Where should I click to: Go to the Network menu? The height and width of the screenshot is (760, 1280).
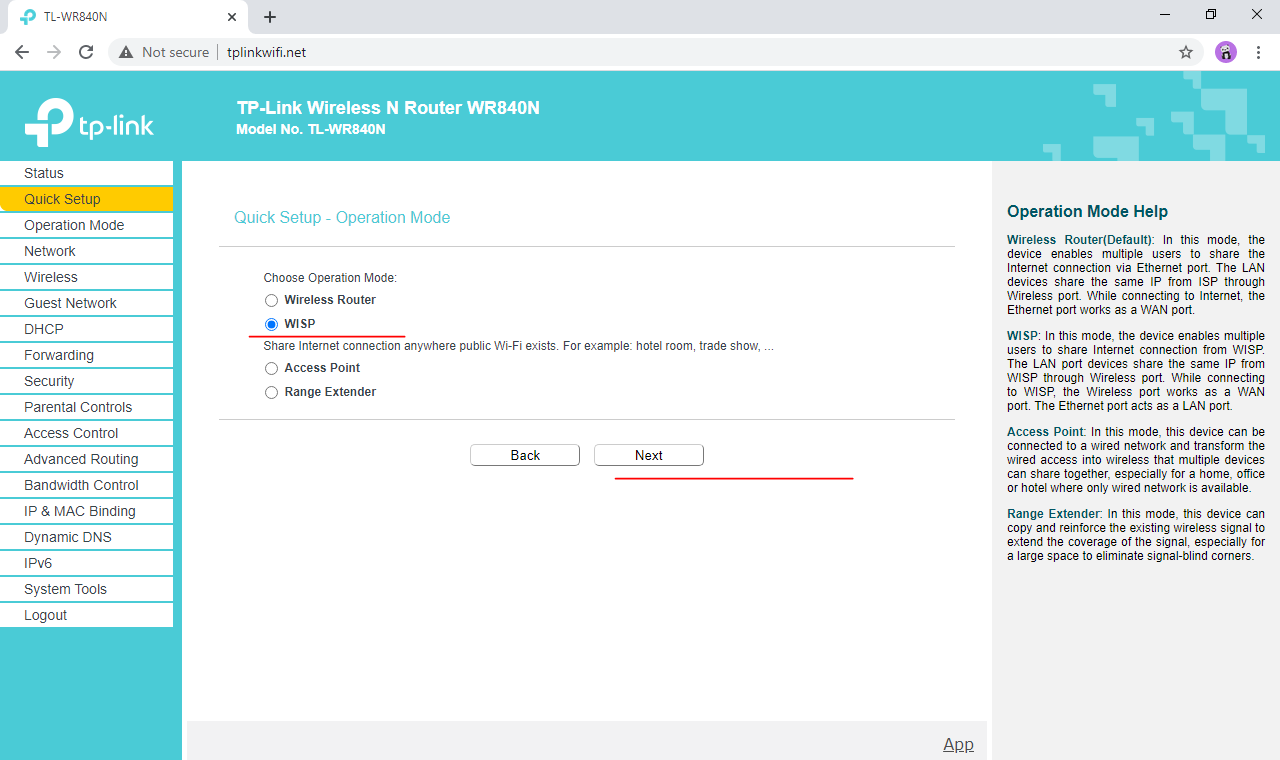86,251
